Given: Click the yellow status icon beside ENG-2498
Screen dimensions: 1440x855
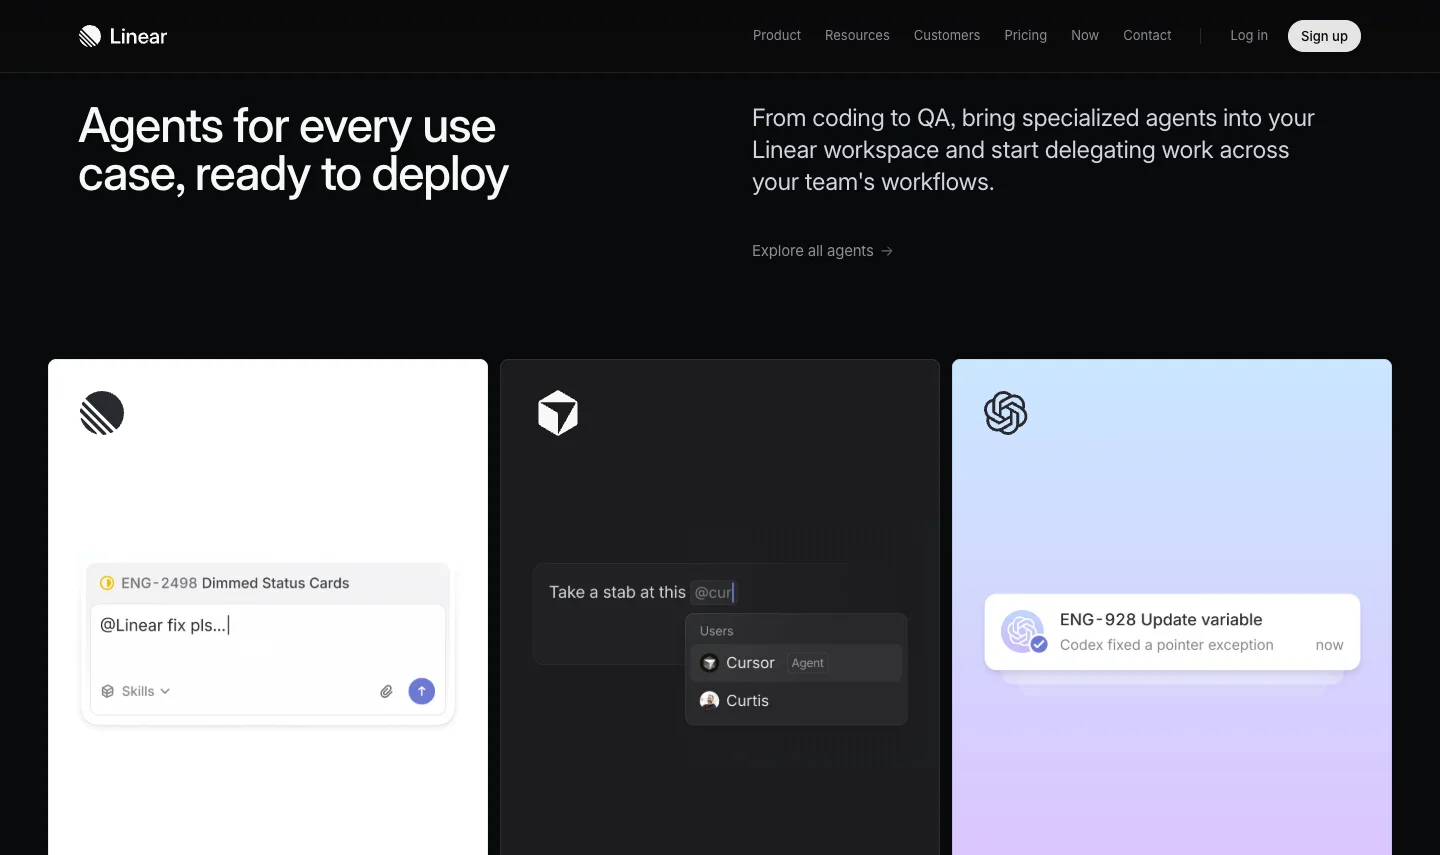Looking at the screenshot, I should pos(107,583).
